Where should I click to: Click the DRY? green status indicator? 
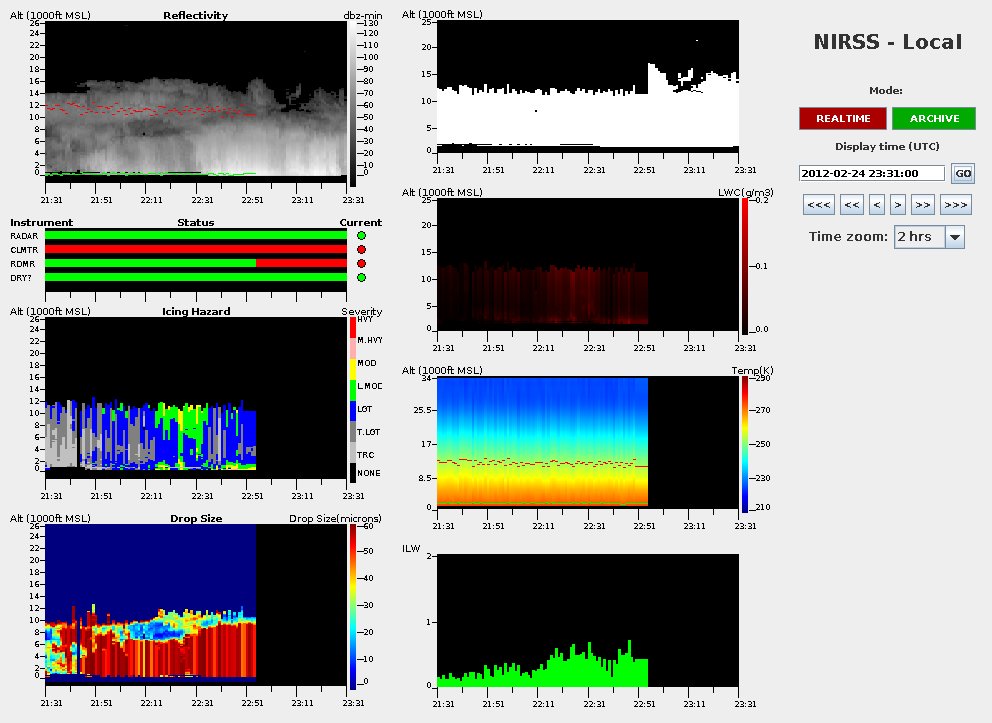click(x=362, y=278)
